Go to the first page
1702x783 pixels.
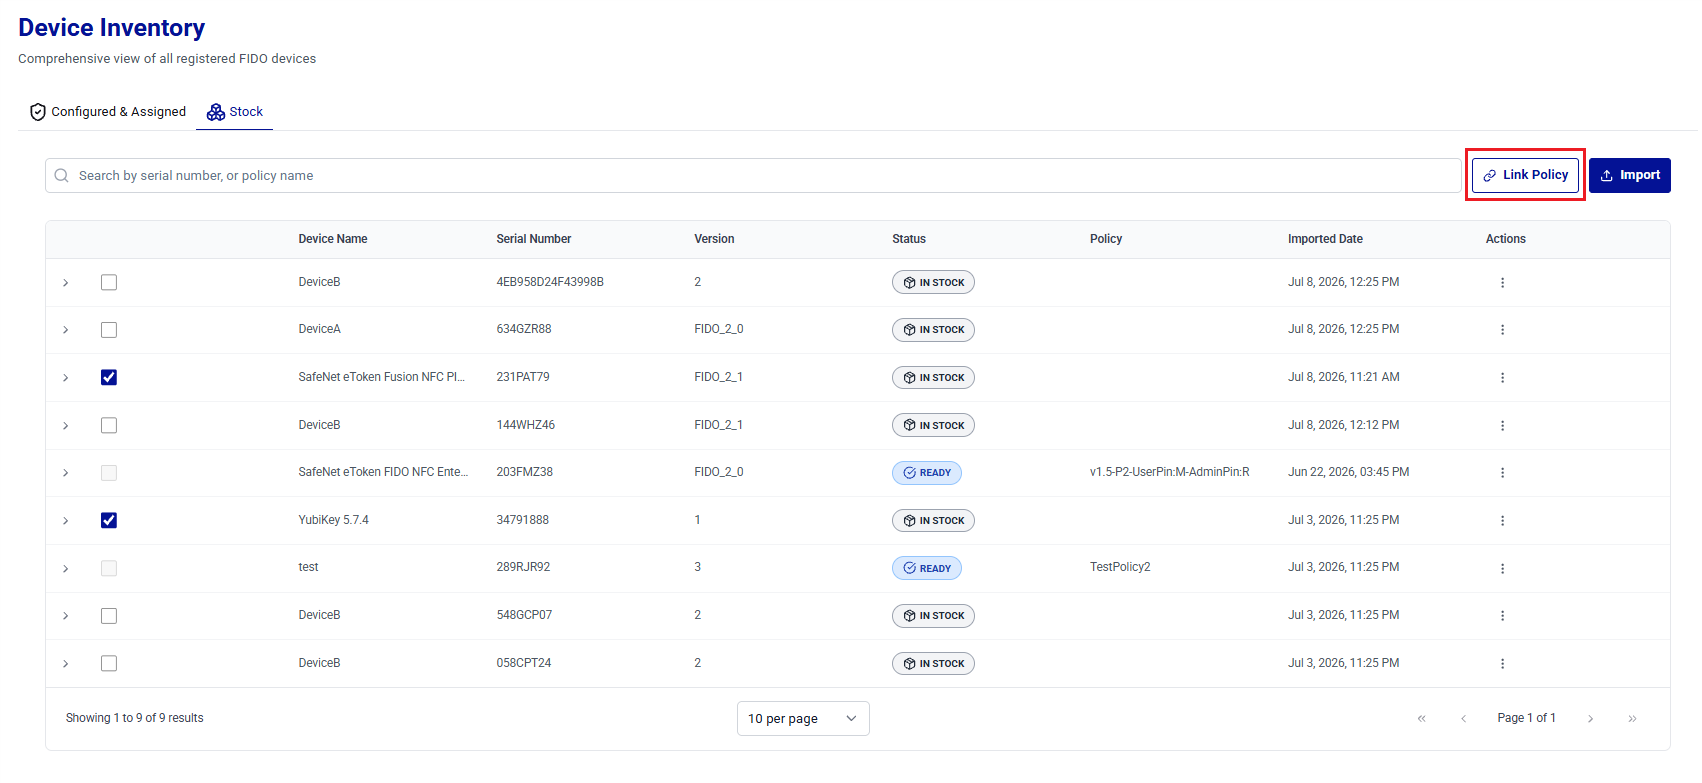click(1421, 719)
